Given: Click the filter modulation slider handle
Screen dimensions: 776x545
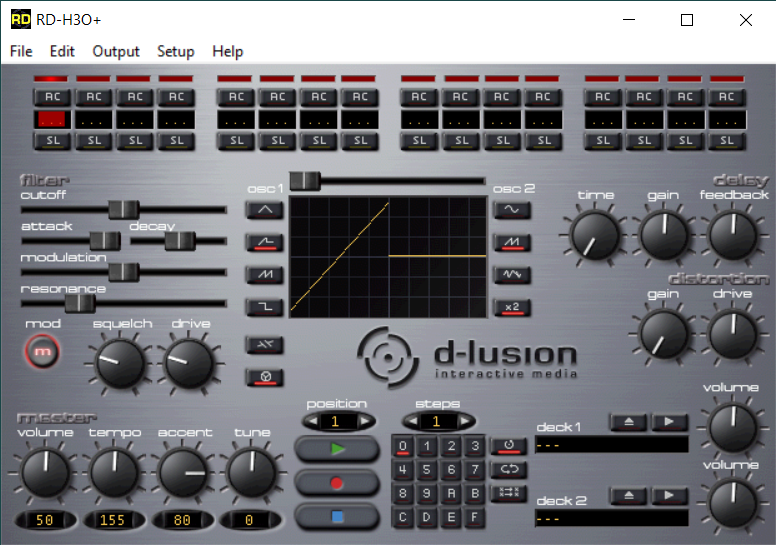Looking at the screenshot, I should (x=124, y=272).
